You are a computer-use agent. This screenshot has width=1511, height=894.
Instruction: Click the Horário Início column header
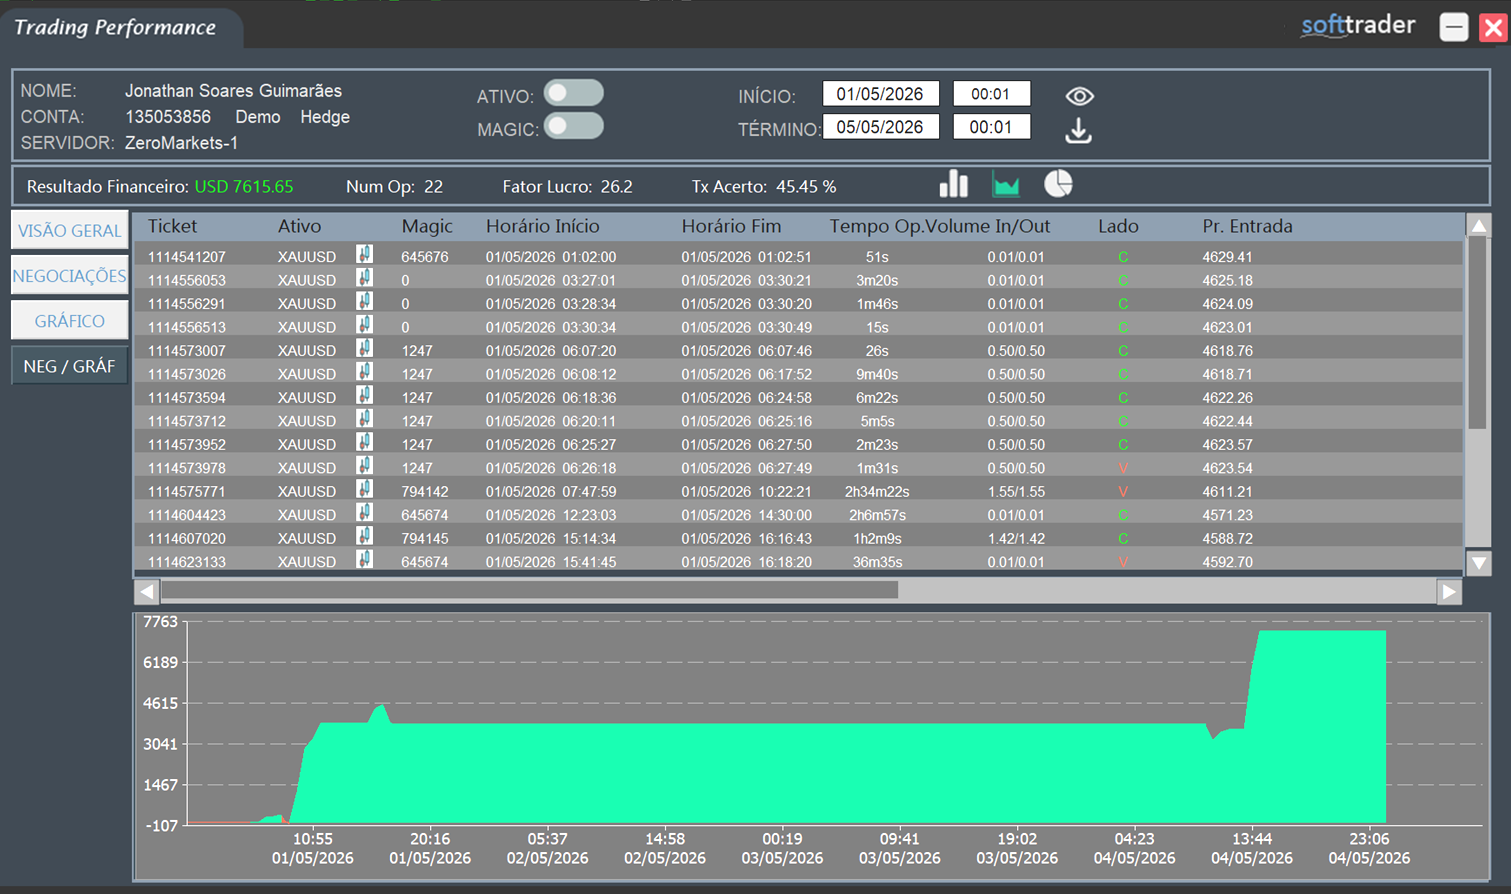(x=543, y=226)
